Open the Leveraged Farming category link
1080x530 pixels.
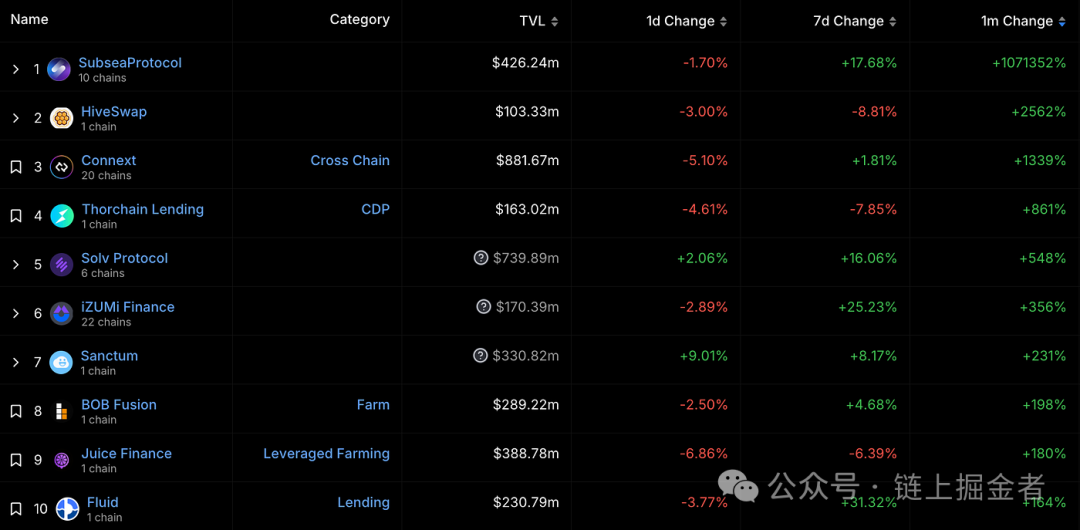[326, 454]
